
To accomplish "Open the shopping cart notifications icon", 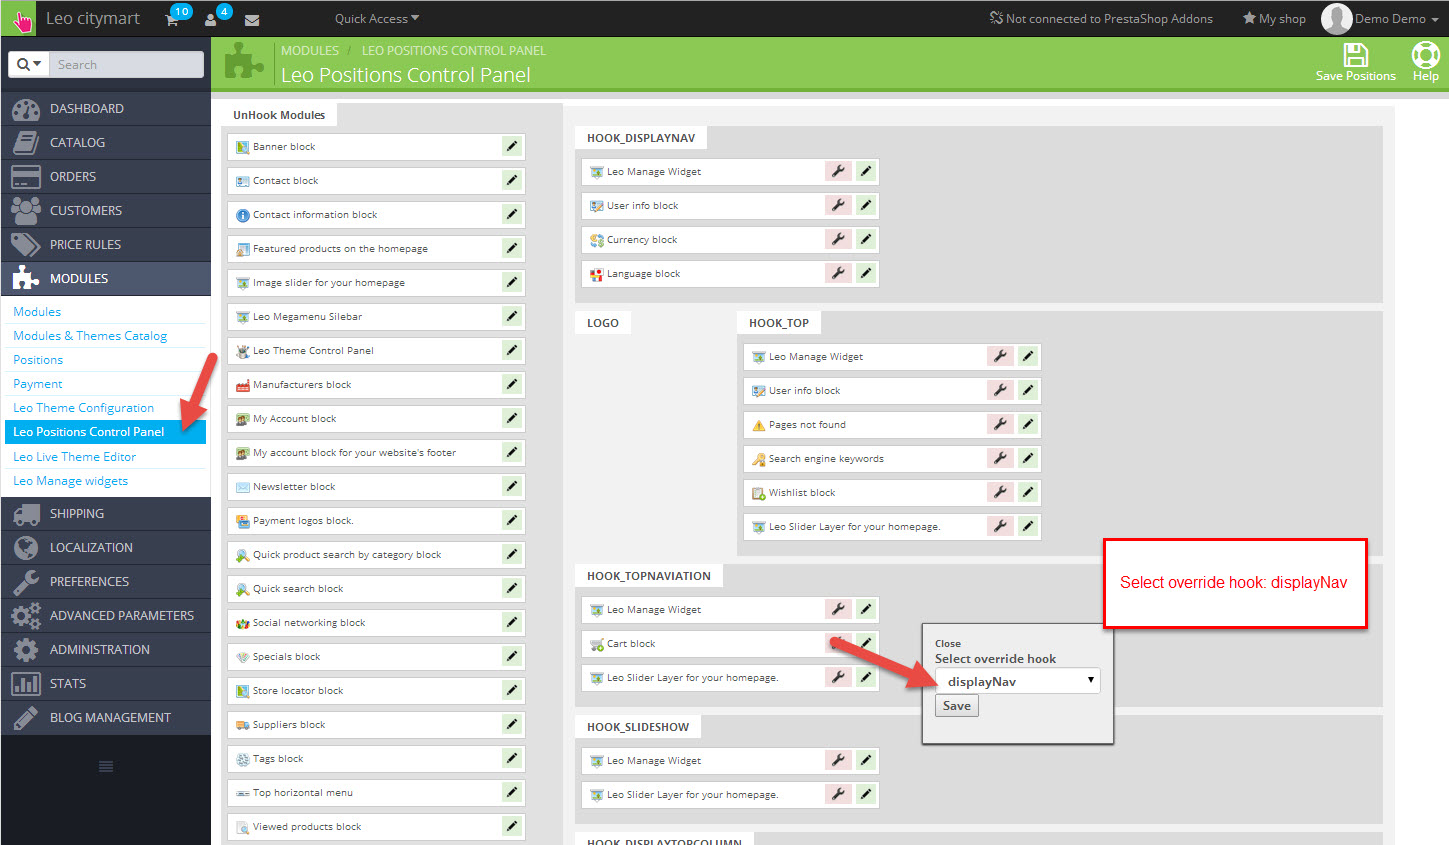I will pos(172,19).
